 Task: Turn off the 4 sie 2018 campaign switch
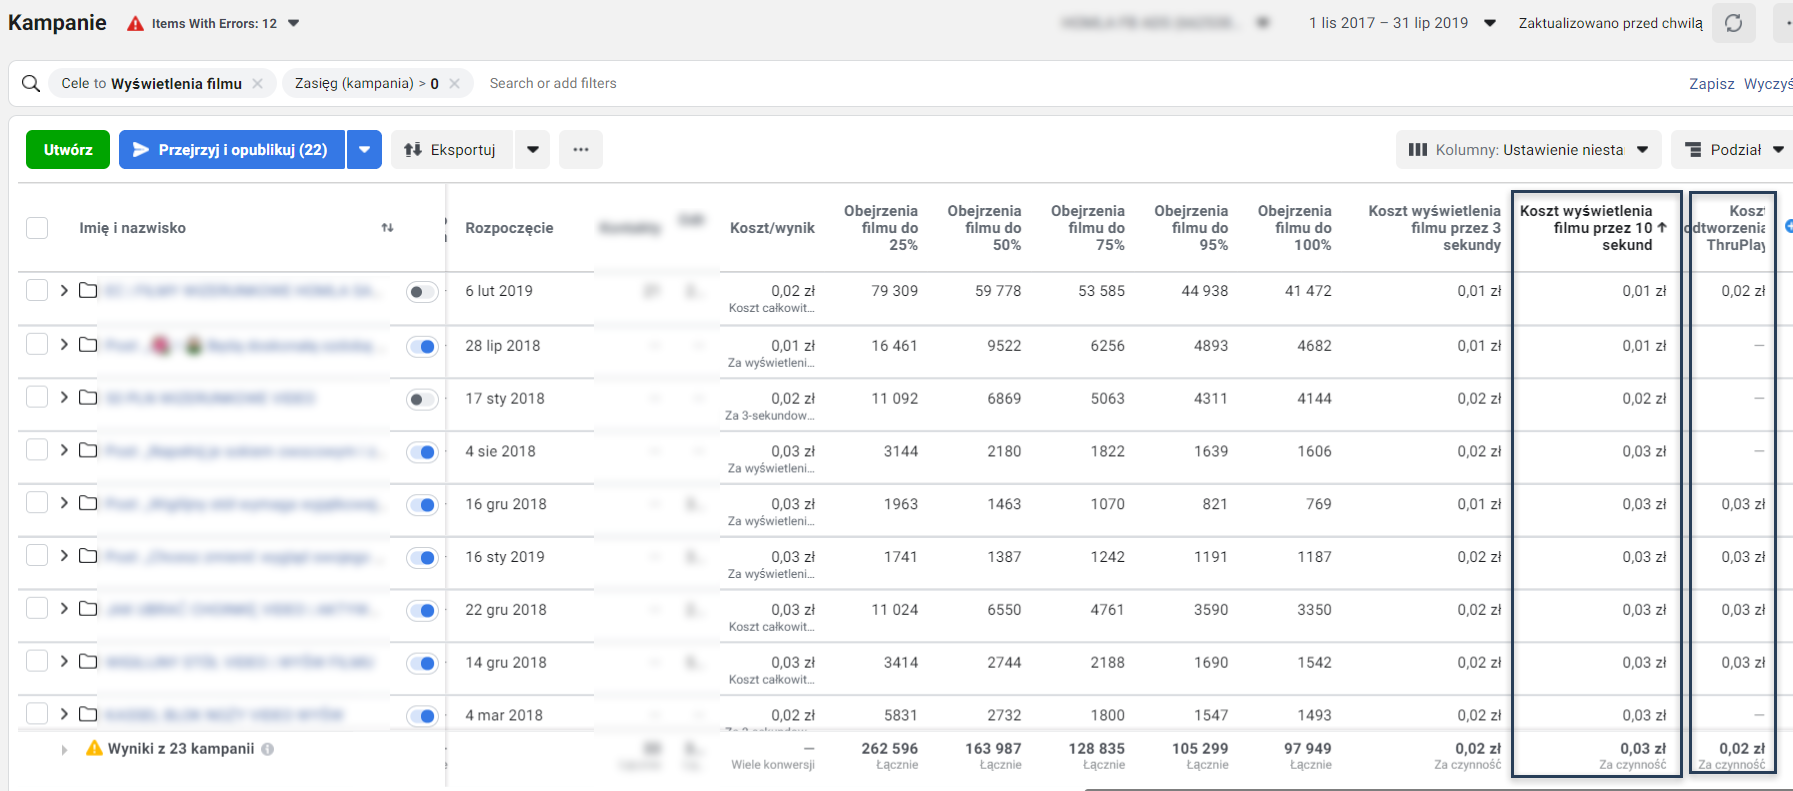point(422,452)
